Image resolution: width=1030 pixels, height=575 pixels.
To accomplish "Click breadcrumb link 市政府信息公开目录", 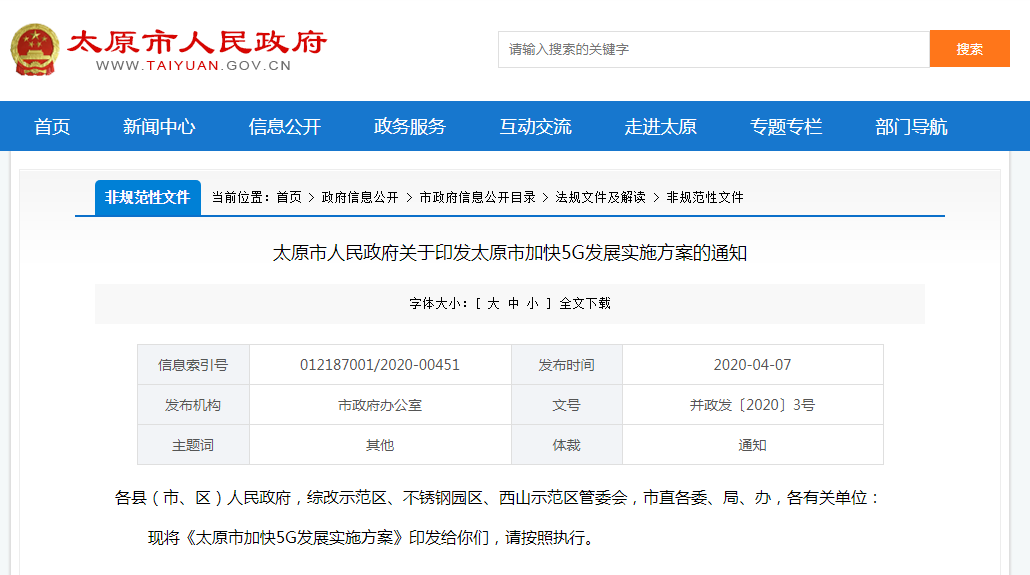I will click(478, 197).
